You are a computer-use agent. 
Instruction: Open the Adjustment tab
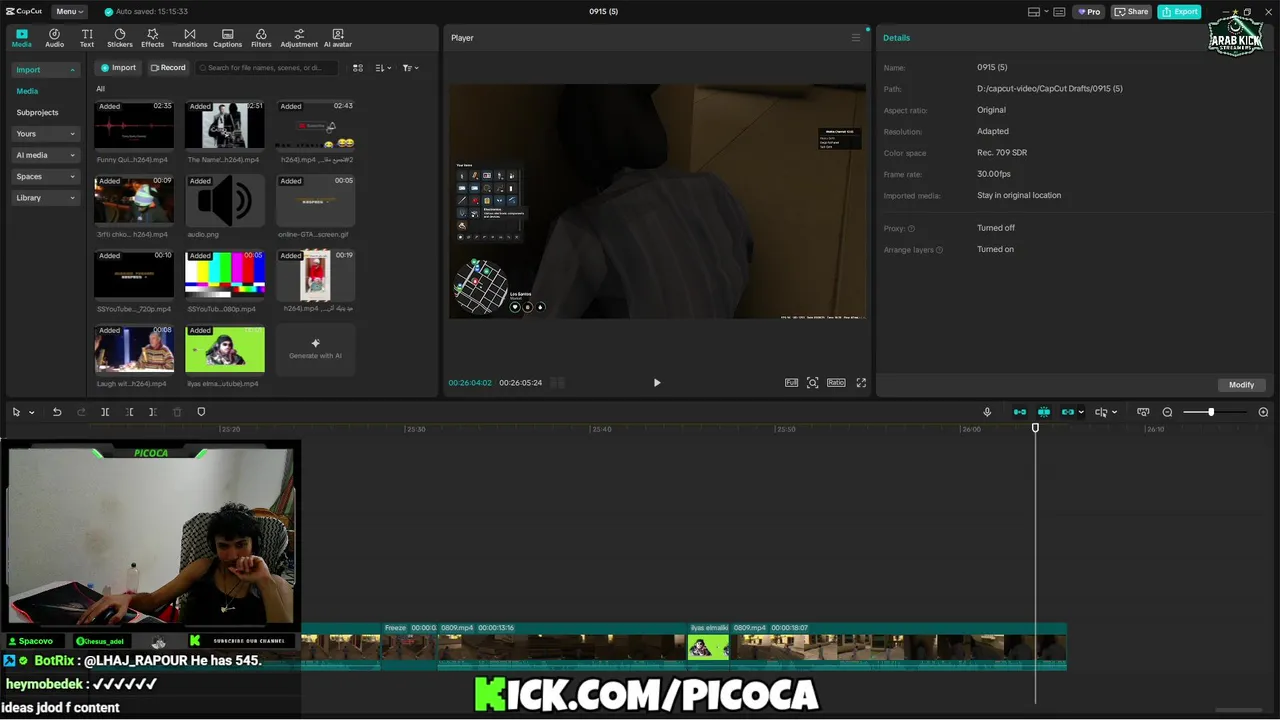(x=299, y=38)
